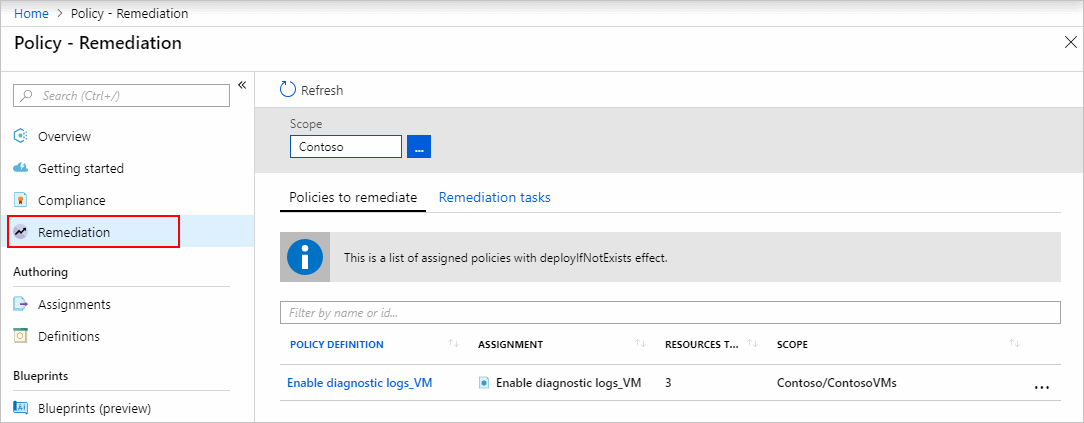Open the Enable diagnostic logs_VM policy link
The height and width of the screenshot is (423, 1084).
click(x=359, y=382)
